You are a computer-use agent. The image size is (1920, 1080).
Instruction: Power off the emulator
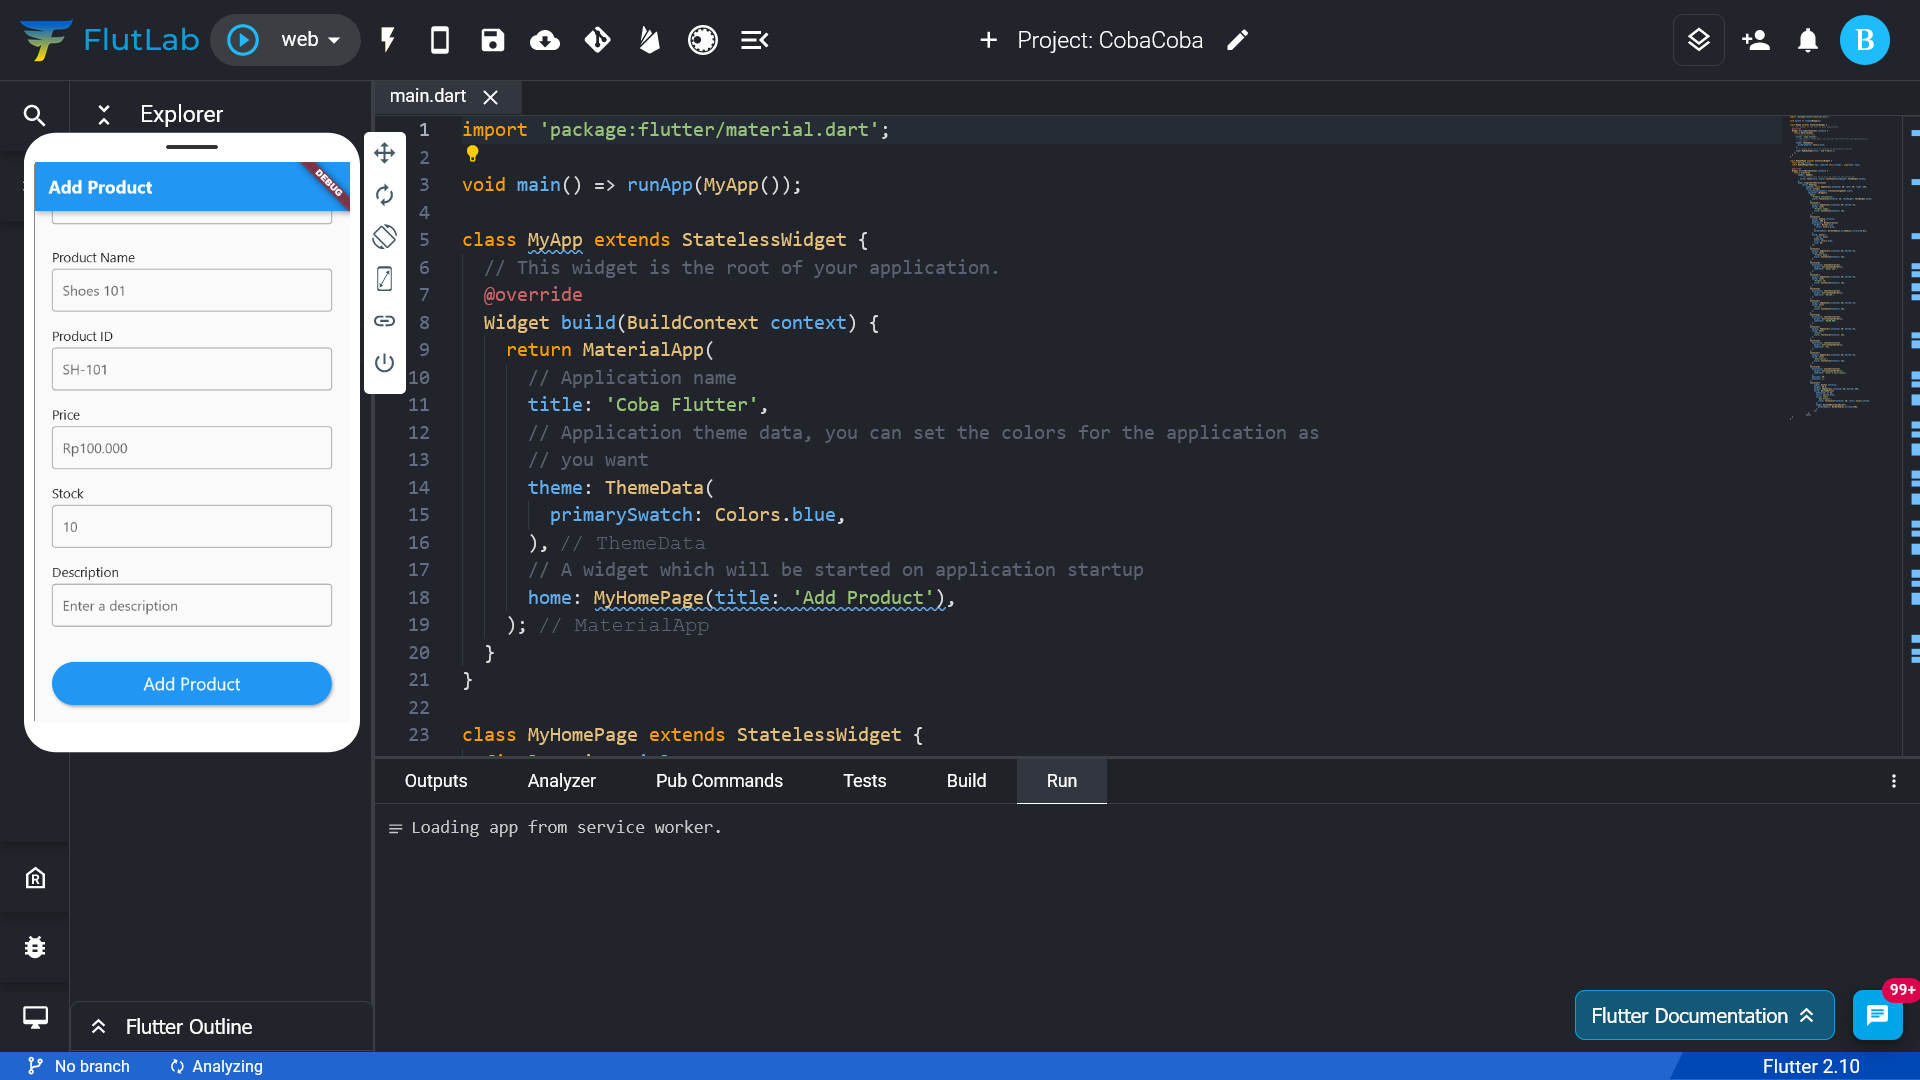pyautogui.click(x=385, y=363)
